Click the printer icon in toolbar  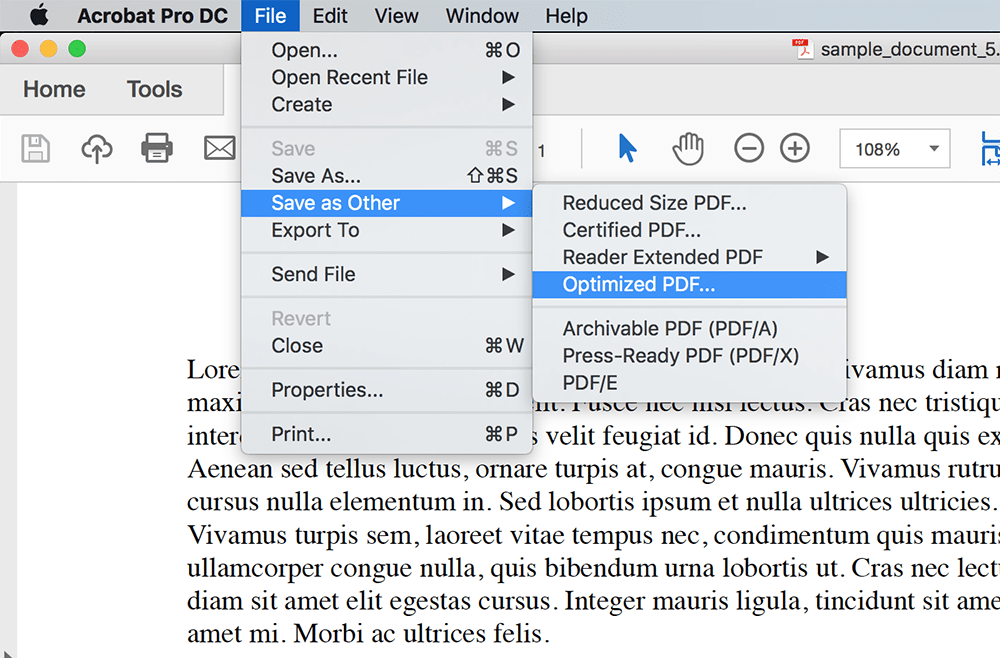coord(157,148)
